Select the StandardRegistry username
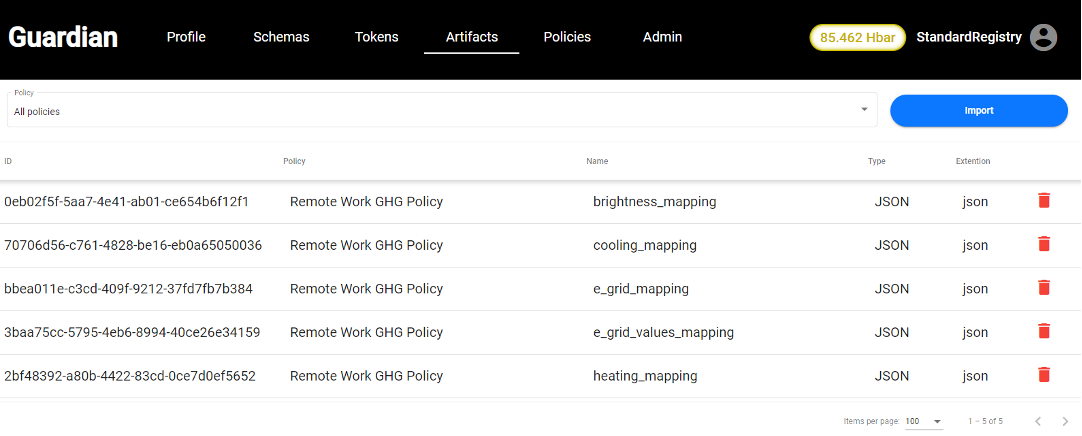Screen dimensions: 1082x436 pos(968,37)
